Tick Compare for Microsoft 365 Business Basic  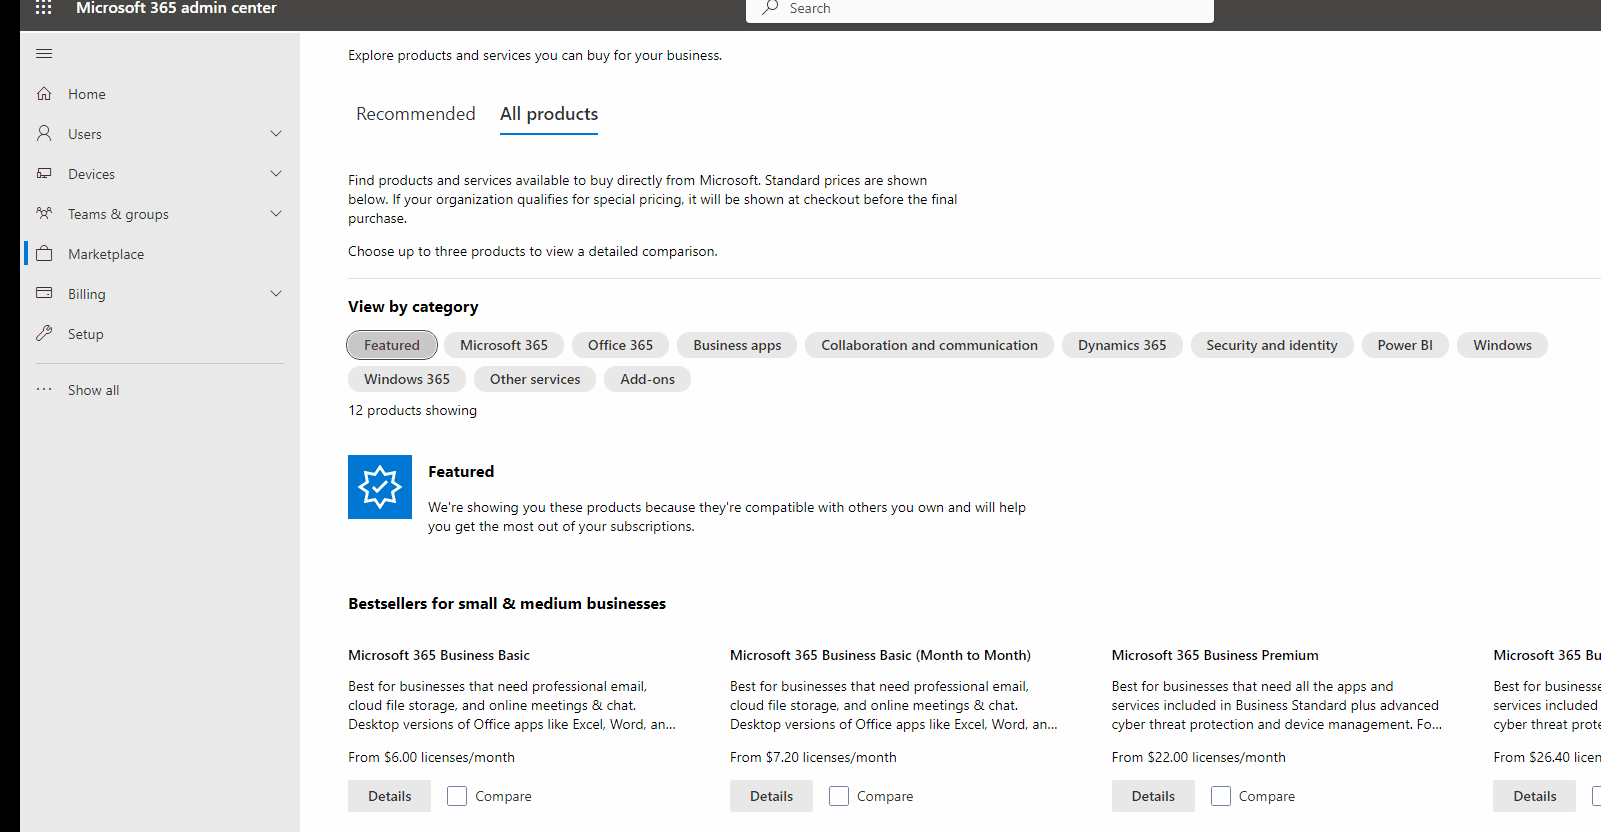pyautogui.click(x=457, y=796)
